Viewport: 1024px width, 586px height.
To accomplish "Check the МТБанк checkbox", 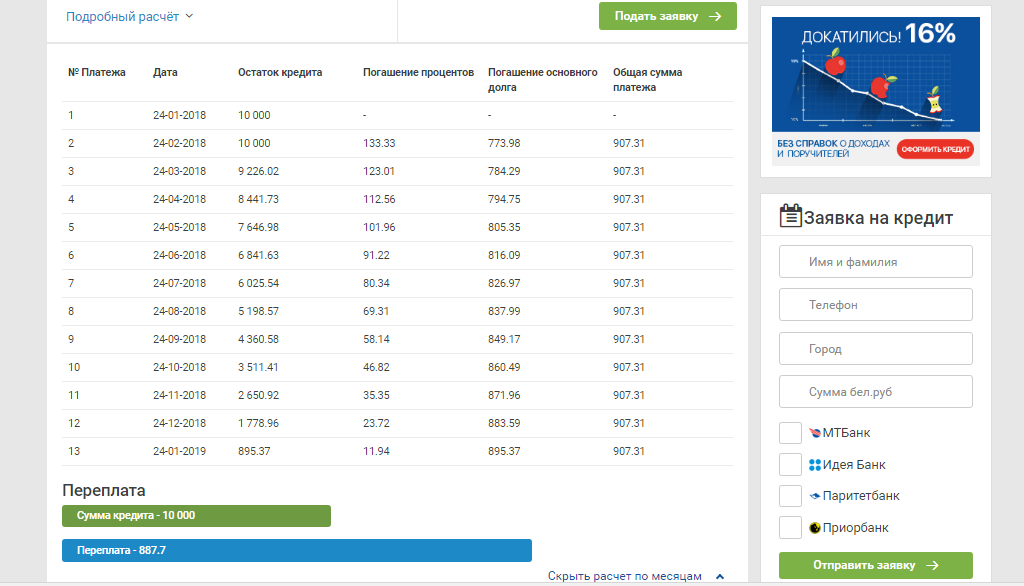I will [x=790, y=432].
